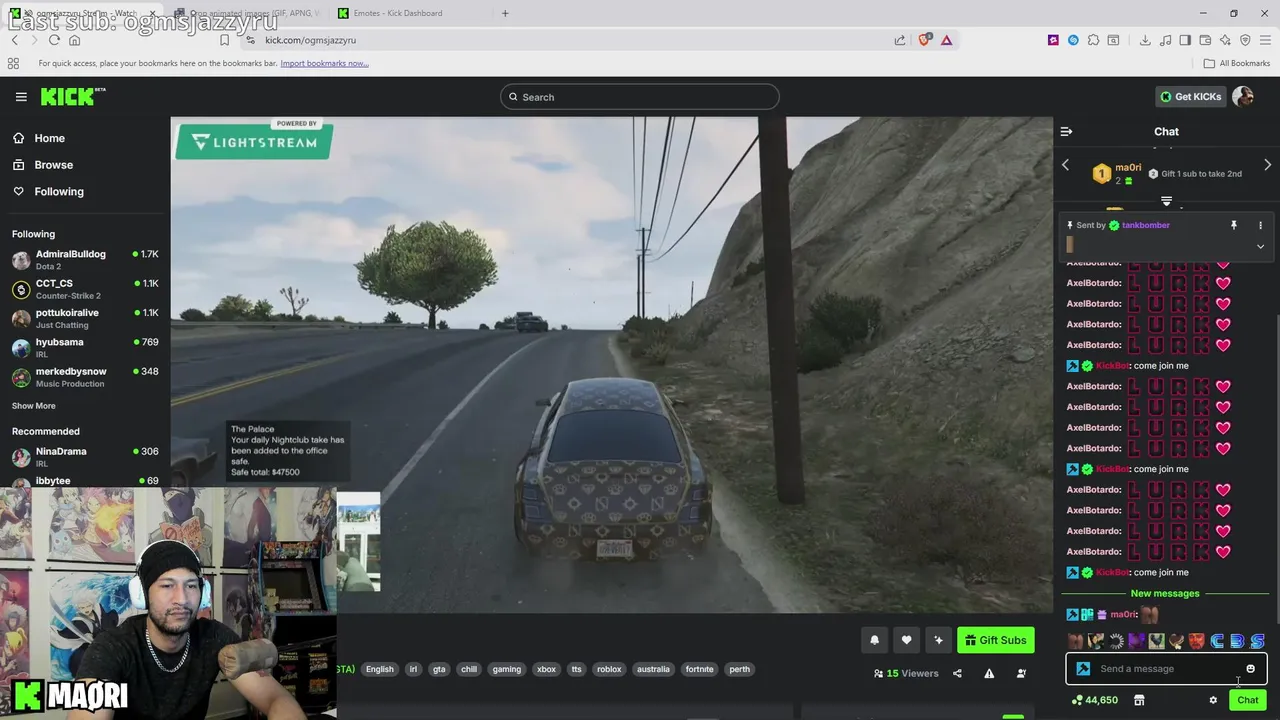Click the Get KICKs button
1280x720 pixels.
point(1190,97)
